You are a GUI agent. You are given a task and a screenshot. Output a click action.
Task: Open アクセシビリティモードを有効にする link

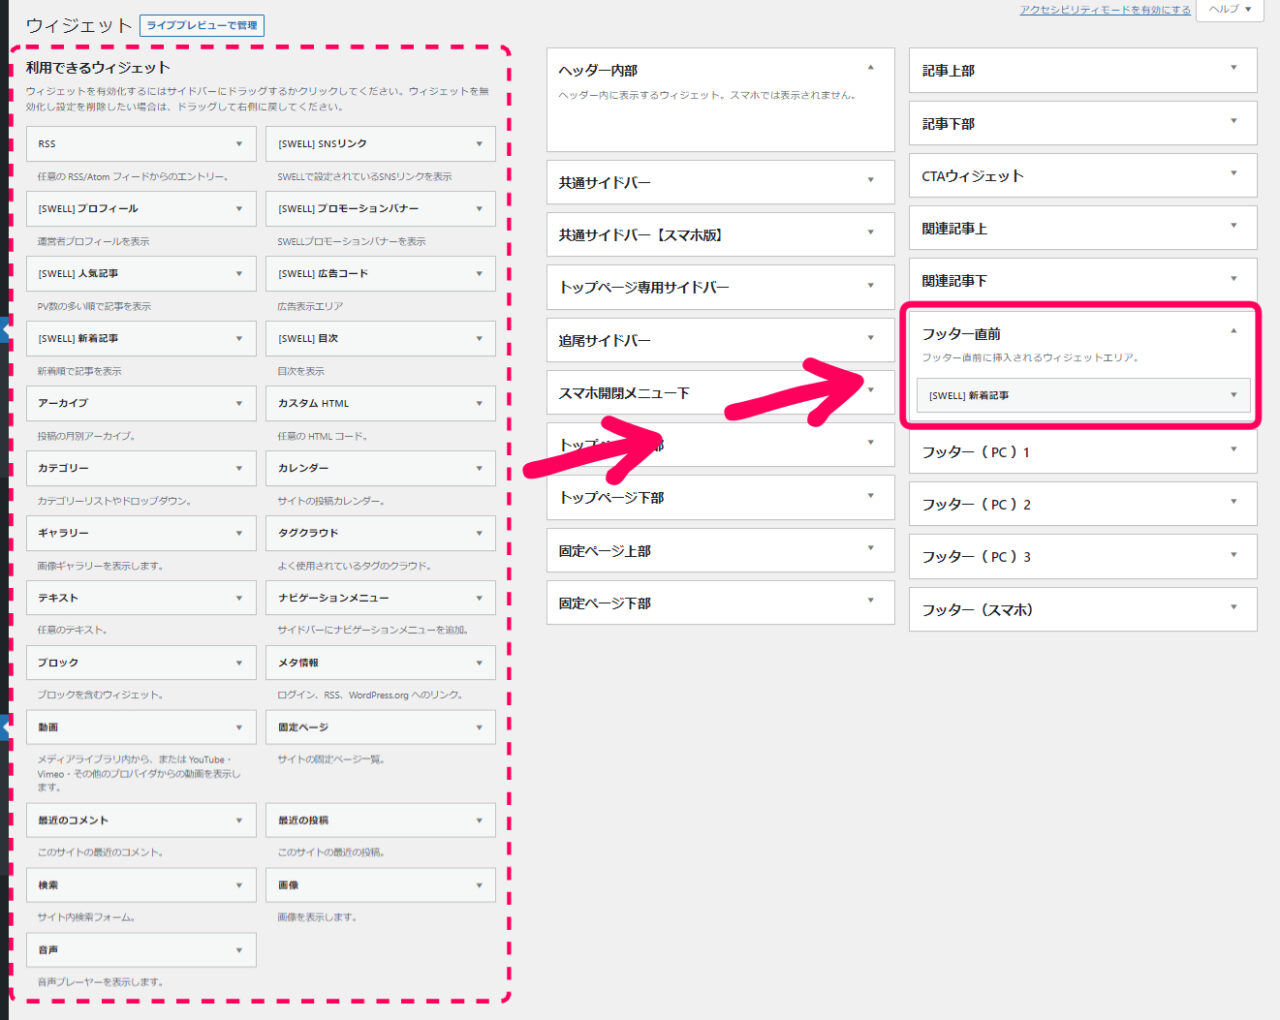(x=1105, y=10)
